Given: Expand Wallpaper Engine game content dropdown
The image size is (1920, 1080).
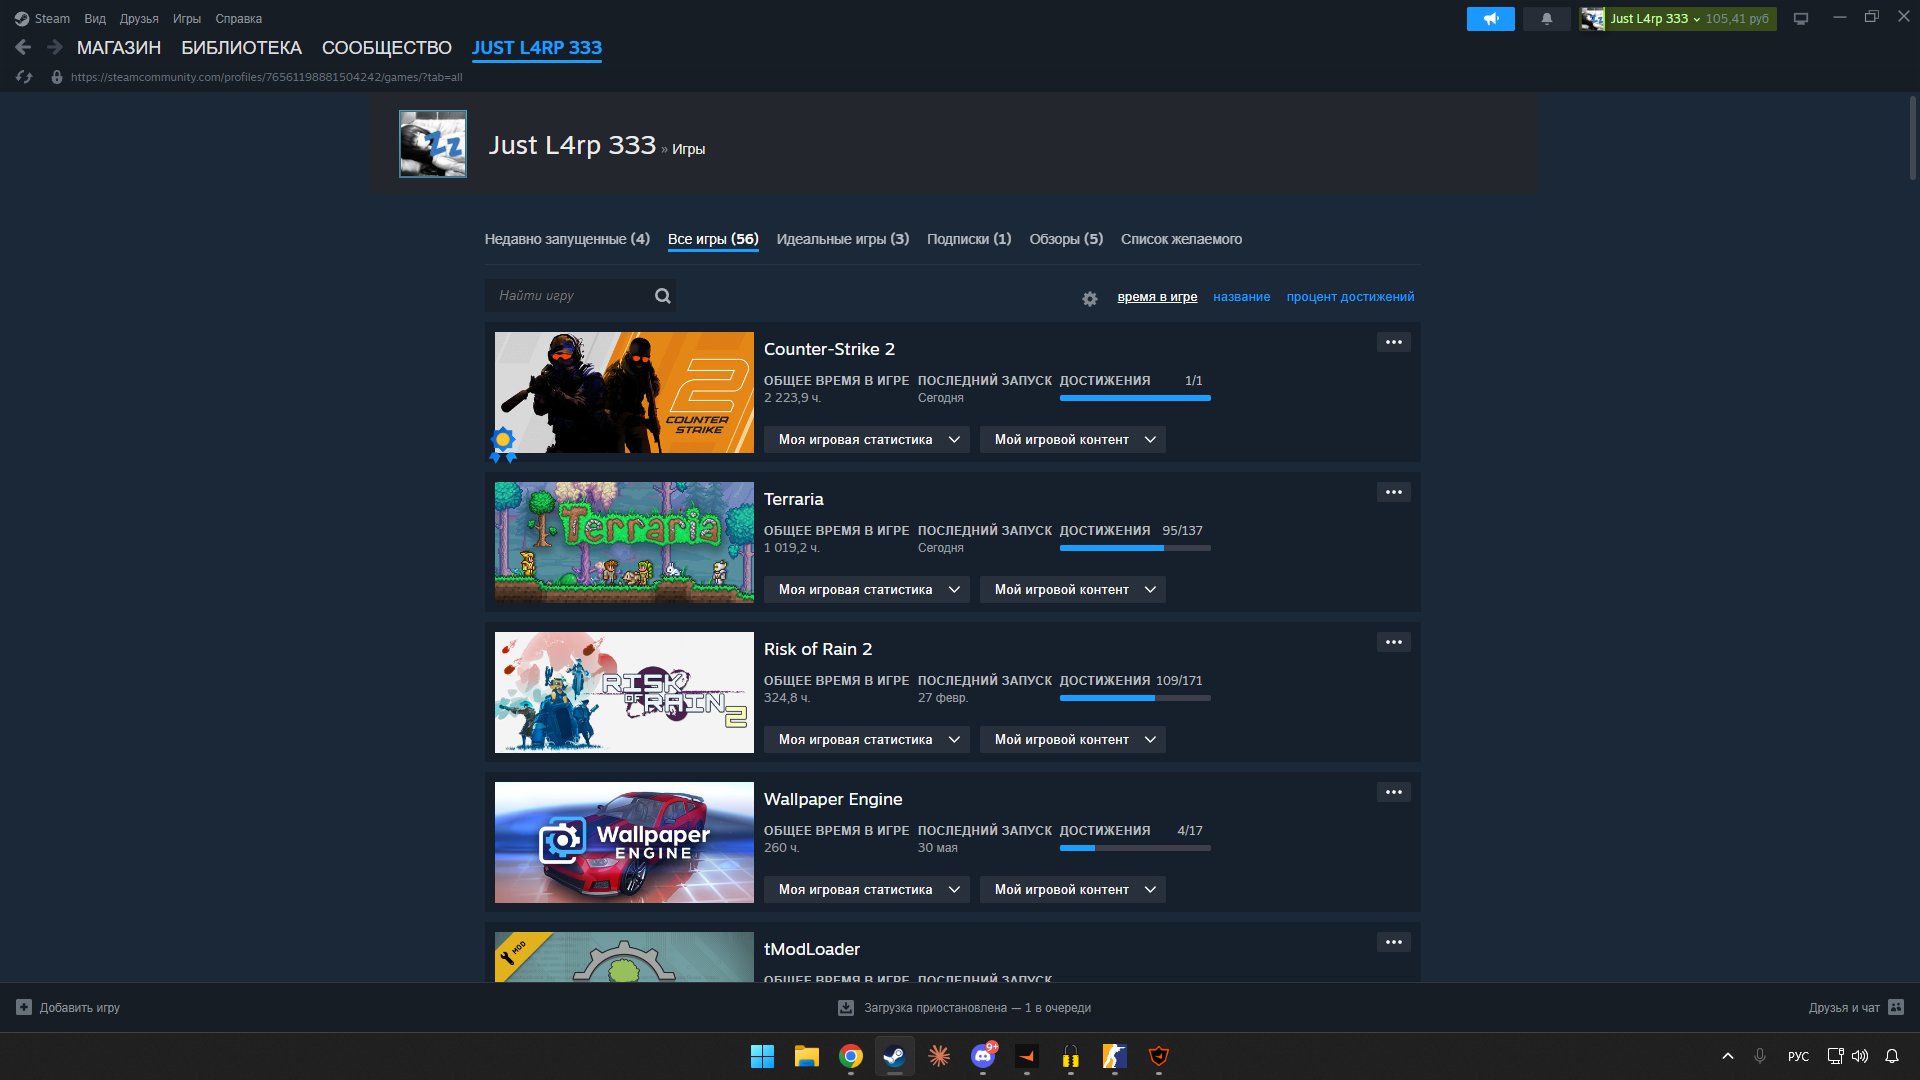Looking at the screenshot, I should [1072, 890].
